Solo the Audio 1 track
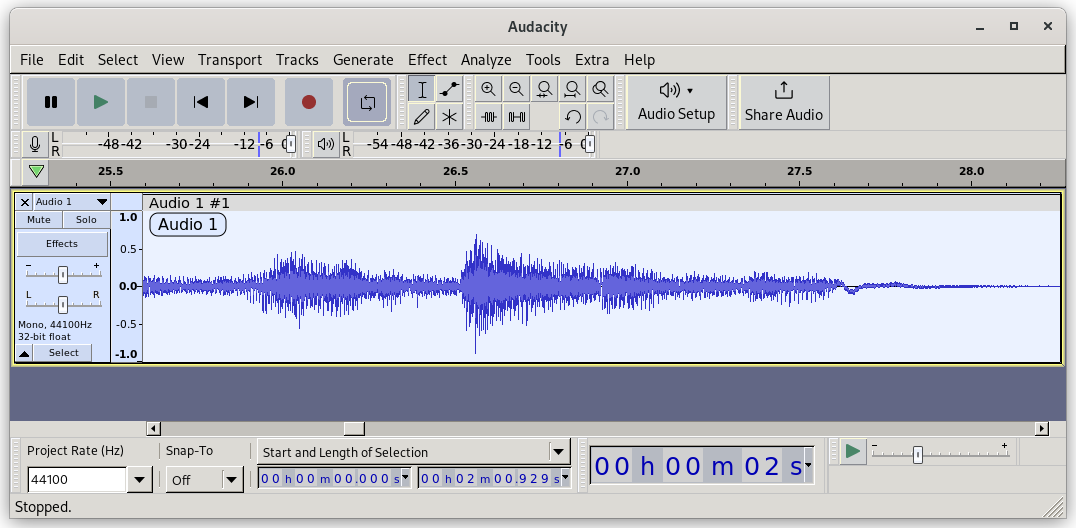The image size is (1076, 528). tap(86, 220)
